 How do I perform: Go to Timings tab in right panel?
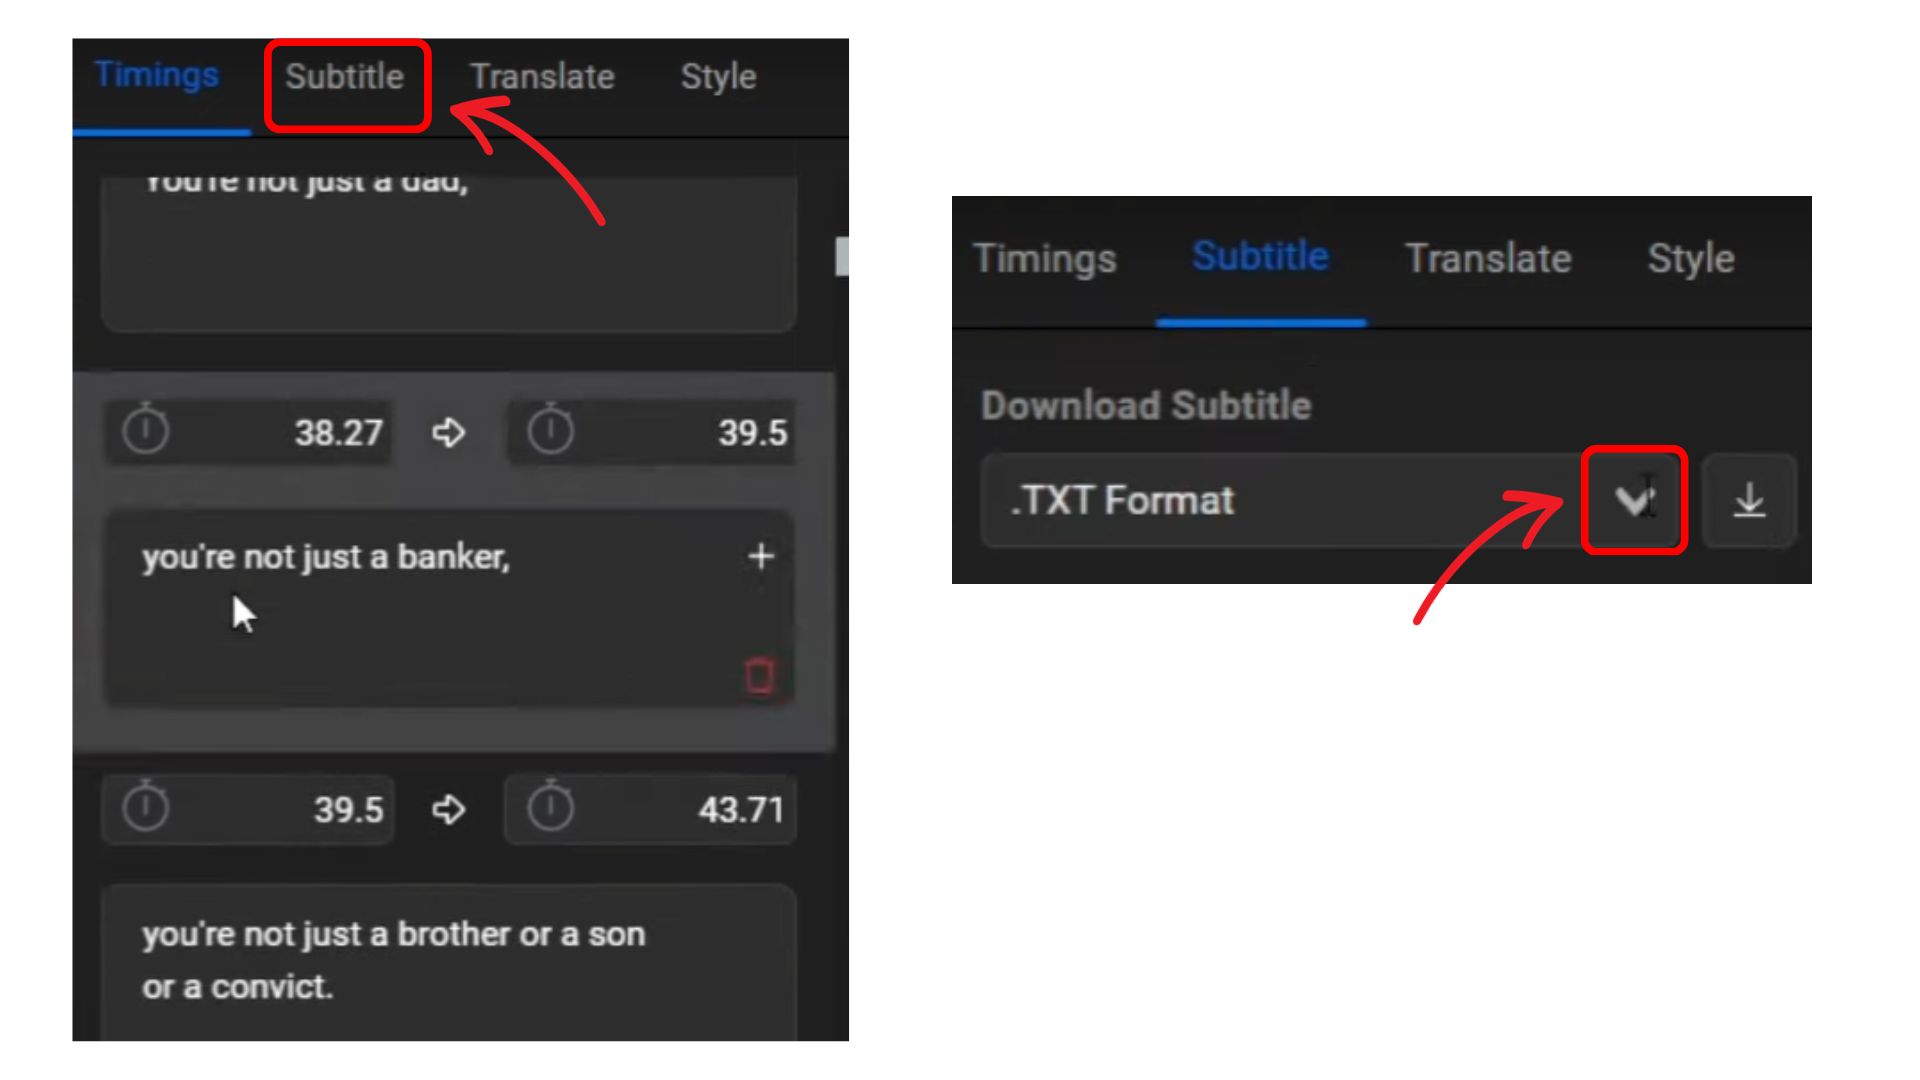pyautogui.click(x=1044, y=259)
